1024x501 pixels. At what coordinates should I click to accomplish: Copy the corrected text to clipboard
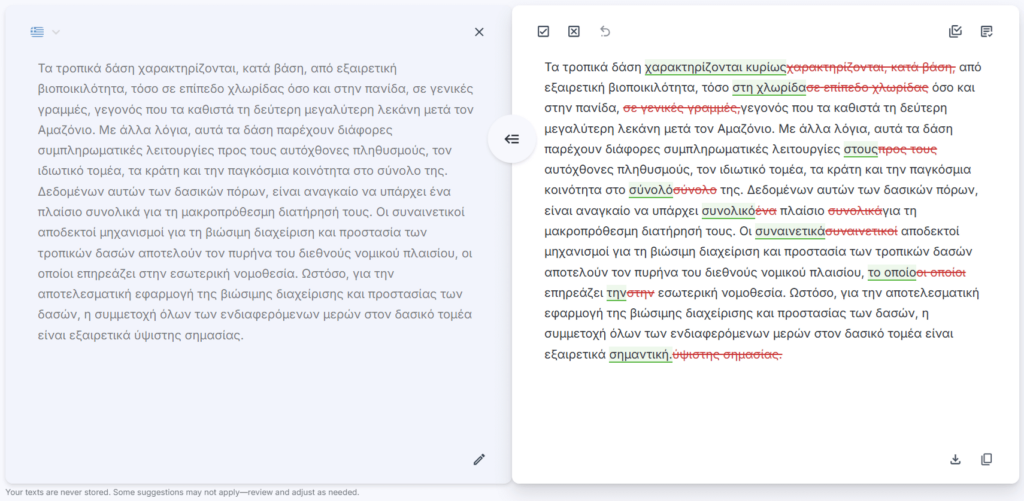coord(987,459)
